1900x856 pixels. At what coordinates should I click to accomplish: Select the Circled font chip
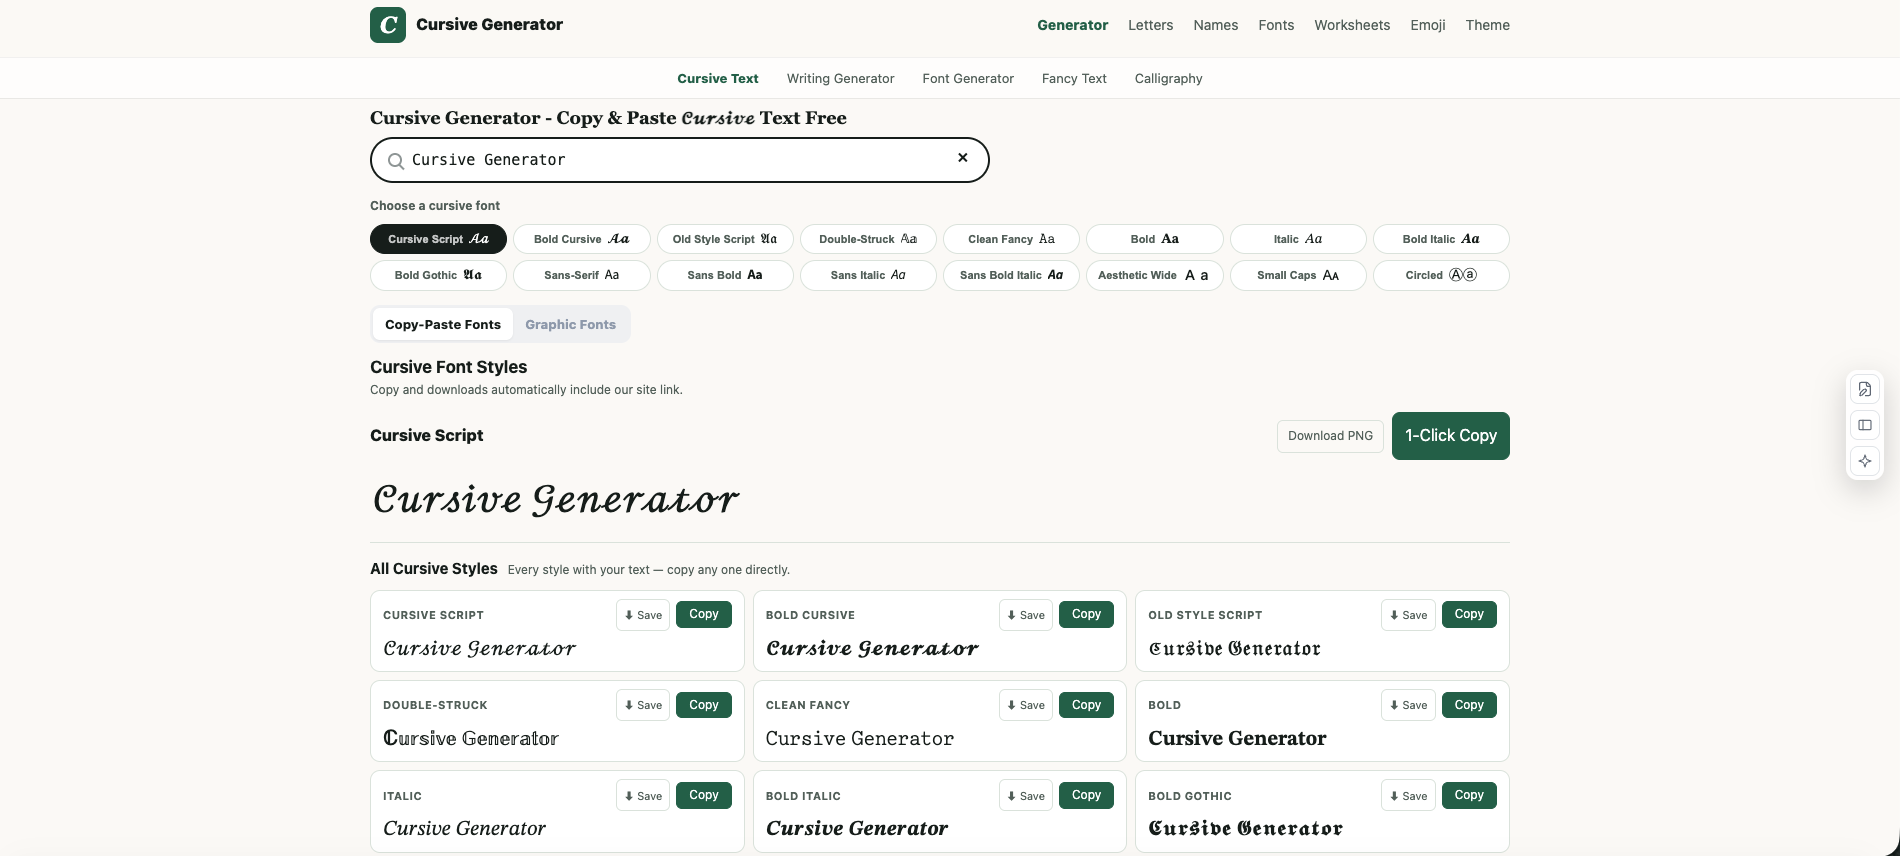[1441, 275]
